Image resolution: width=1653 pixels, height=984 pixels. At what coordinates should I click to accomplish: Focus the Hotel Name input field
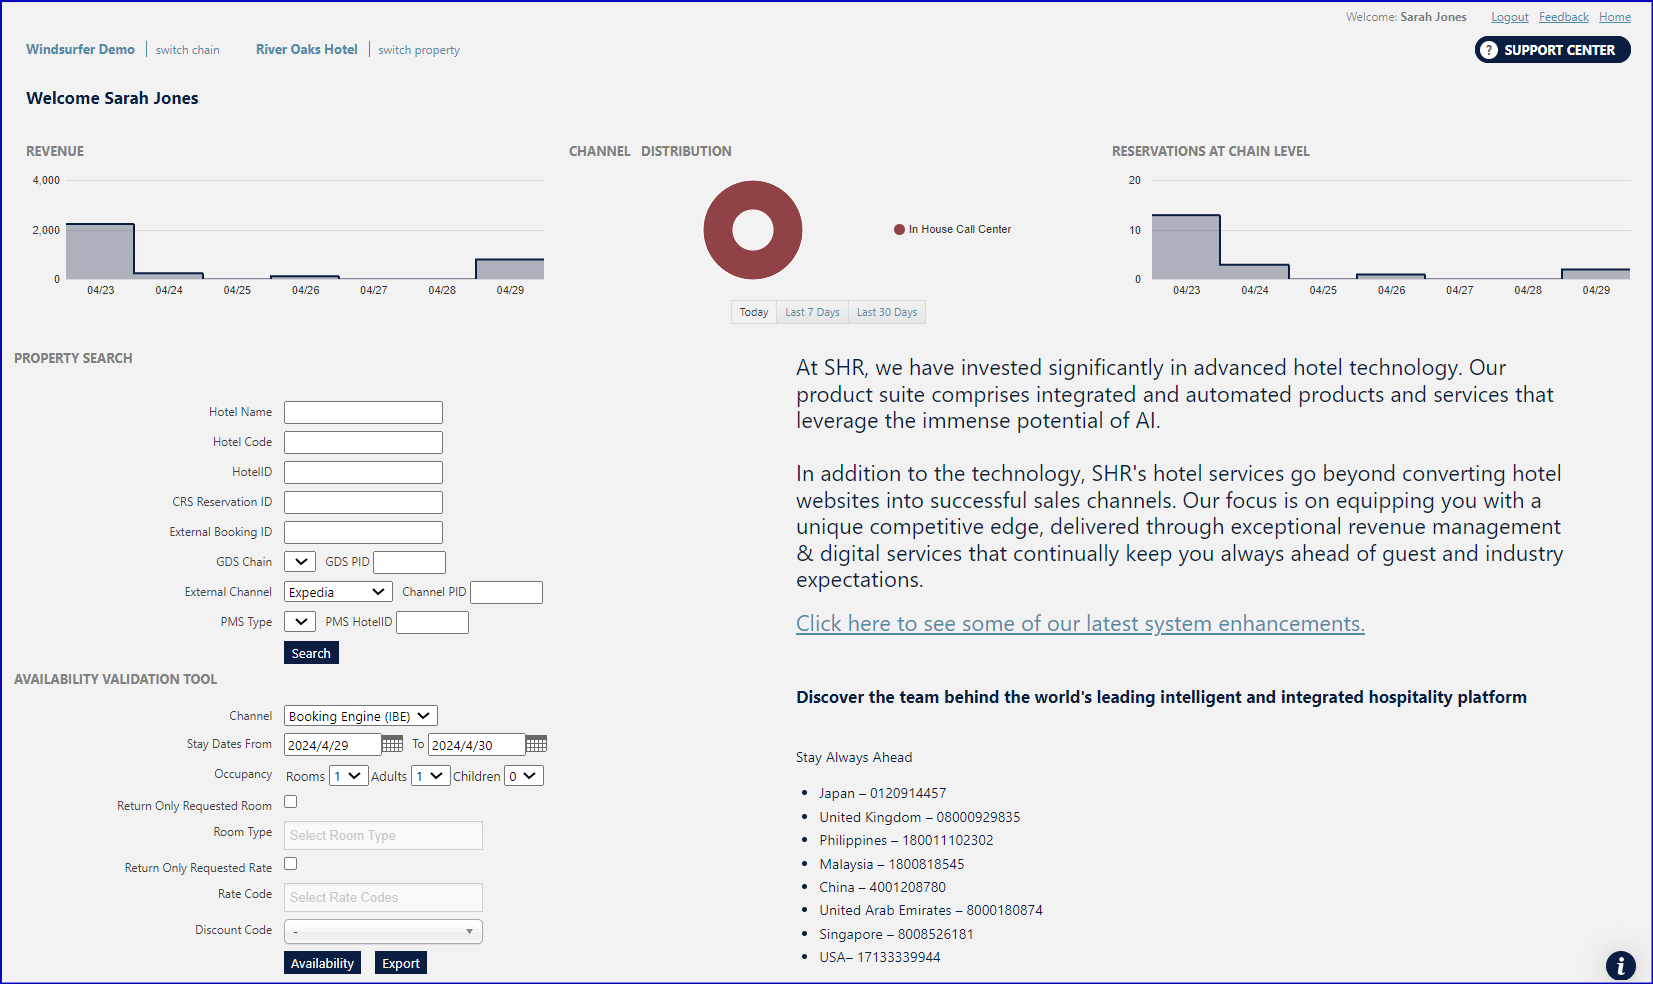pyautogui.click(x=363, y=412)
